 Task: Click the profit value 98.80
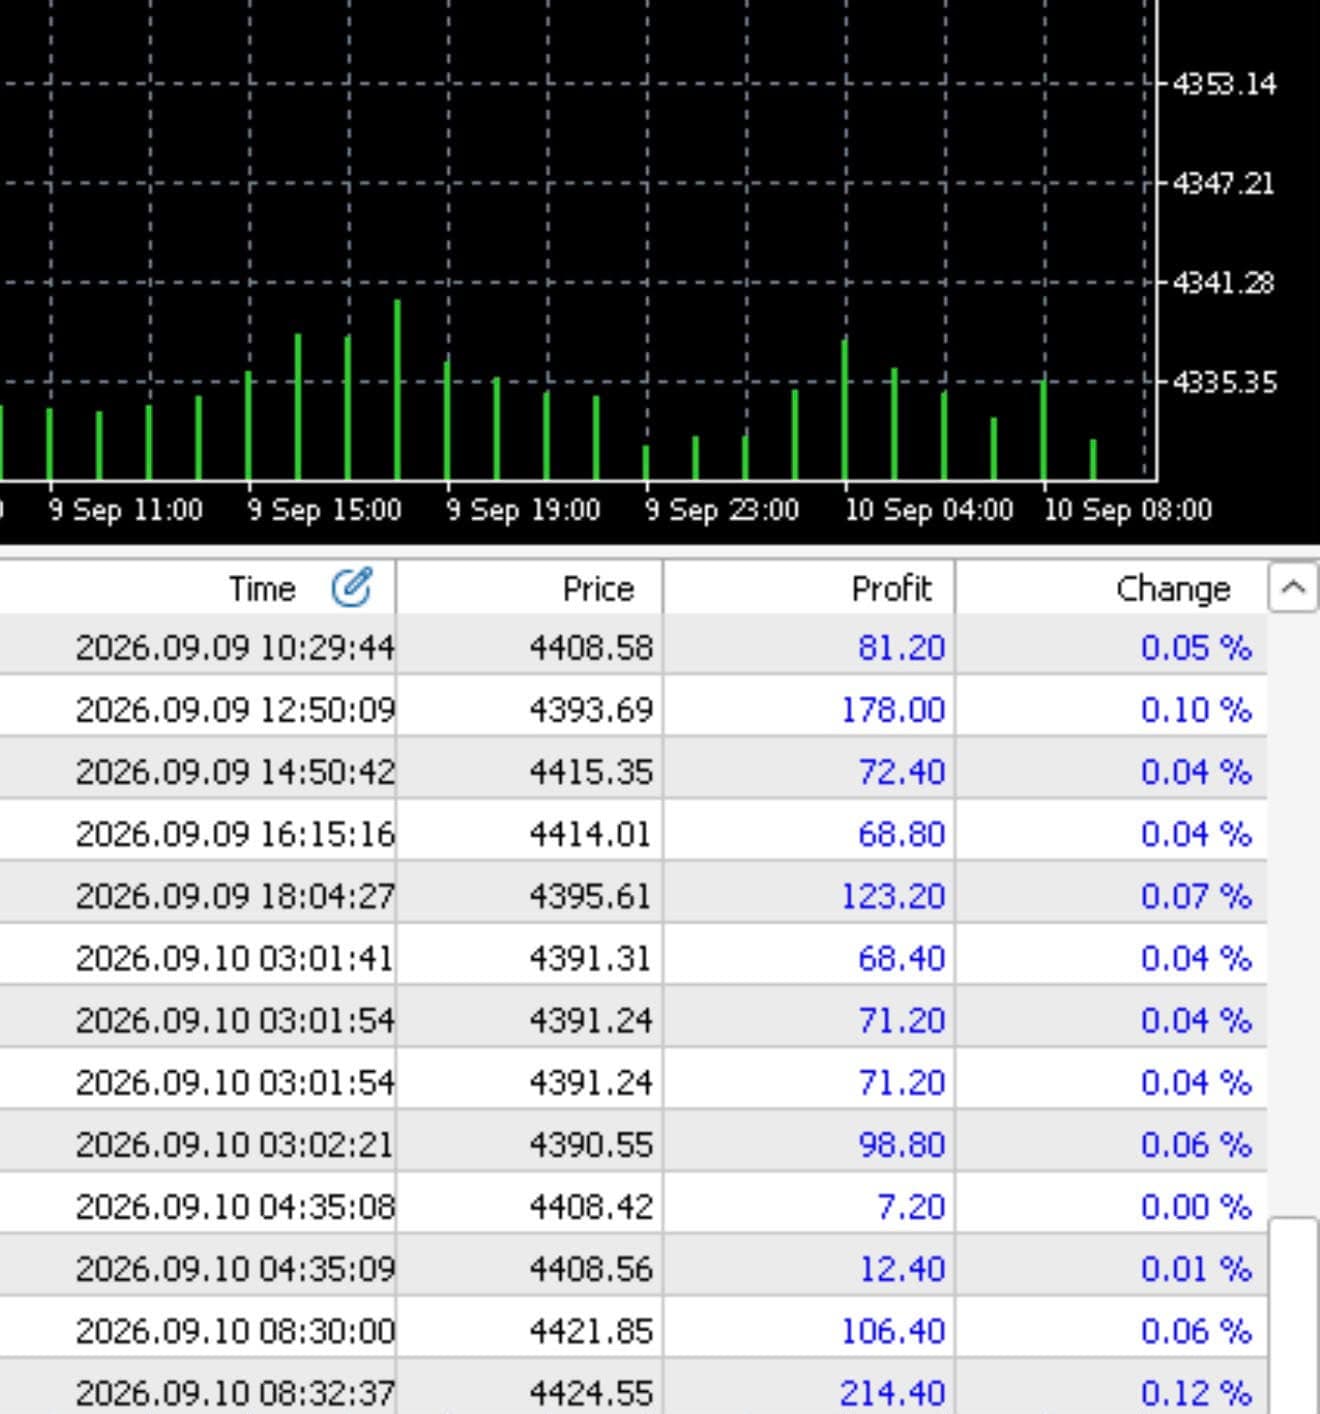[x=901, y=1144]
